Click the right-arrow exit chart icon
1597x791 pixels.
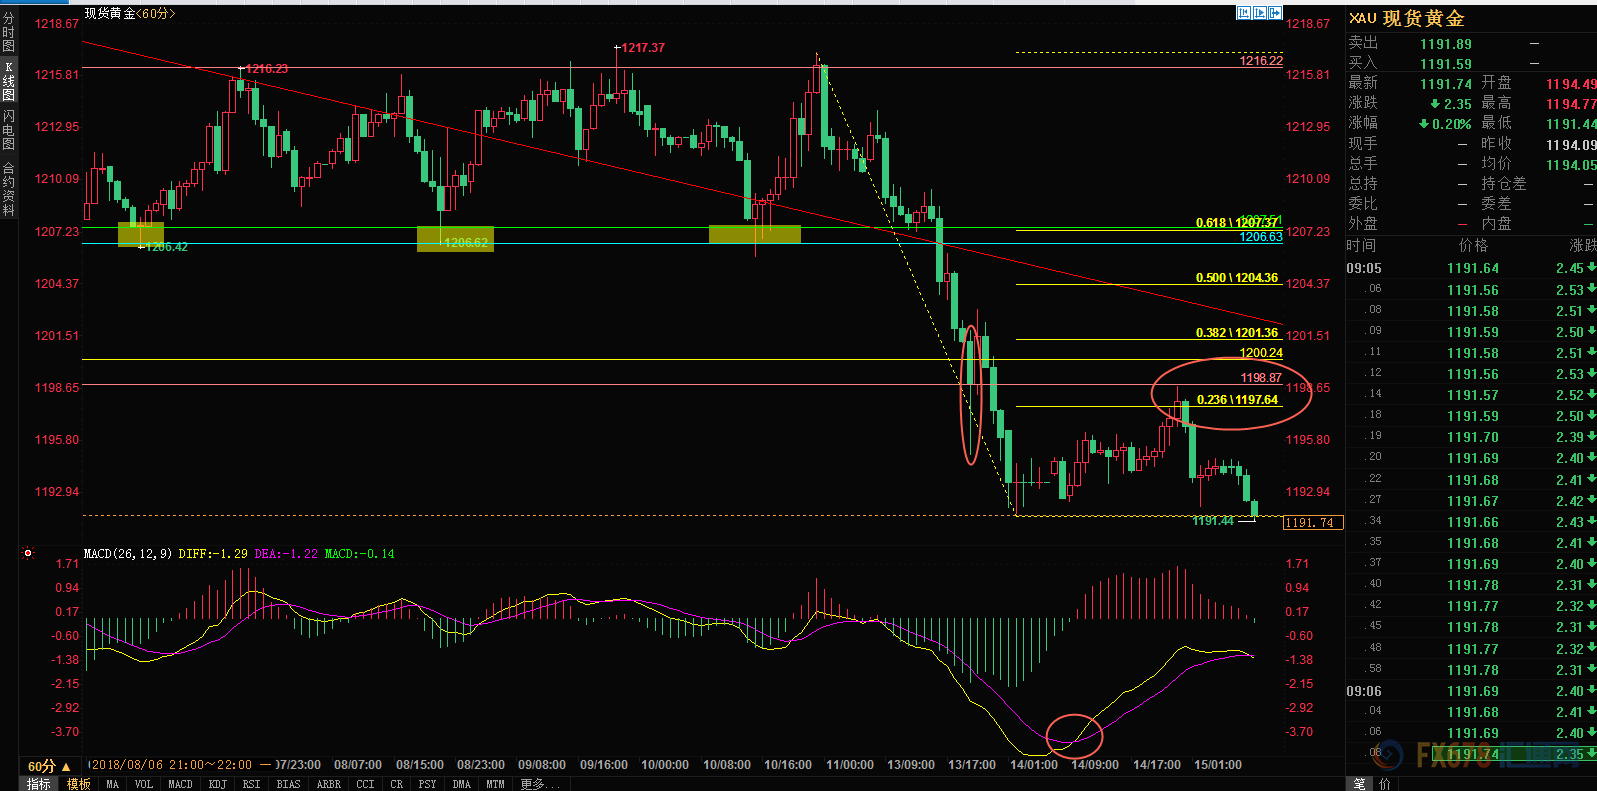[x=1275, y=13]
